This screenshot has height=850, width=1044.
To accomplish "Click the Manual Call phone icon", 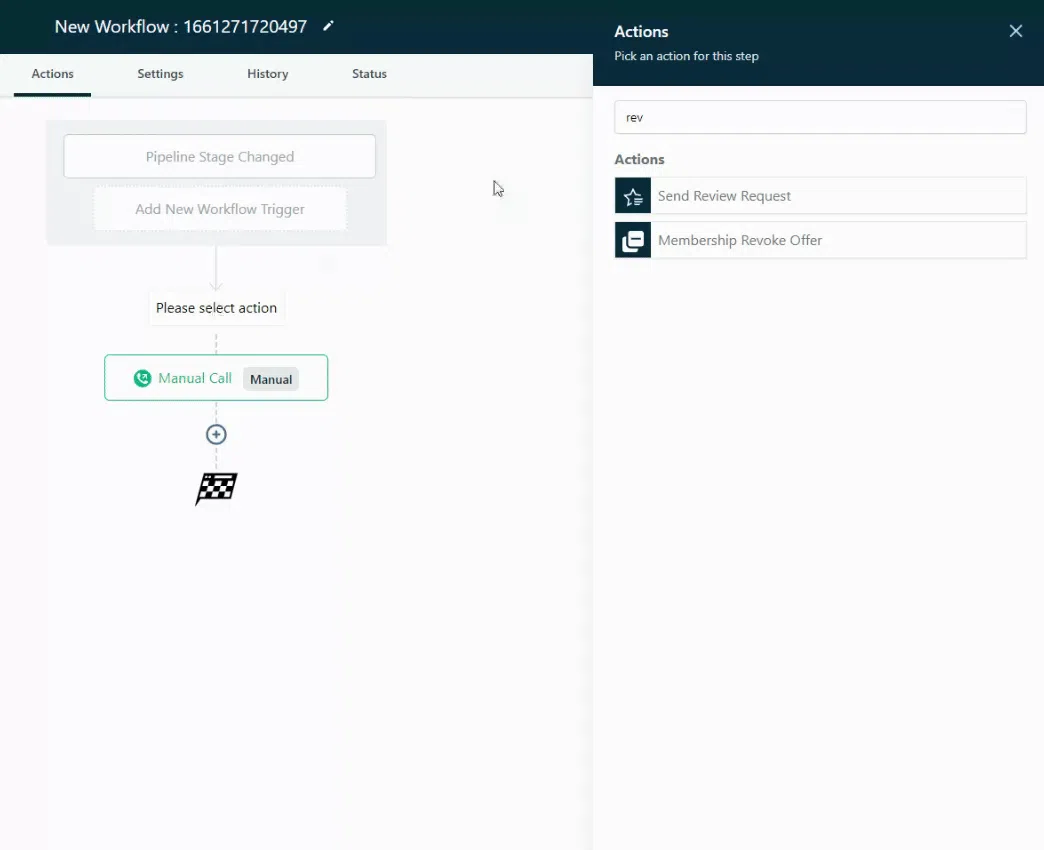I will tap(142, 378).
